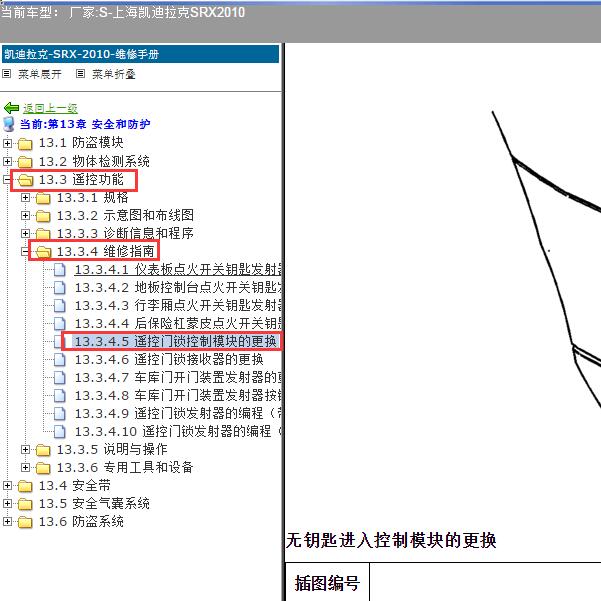Click the document icon of item 13.3.4.1
601x601 pixels.
[60, 269]
